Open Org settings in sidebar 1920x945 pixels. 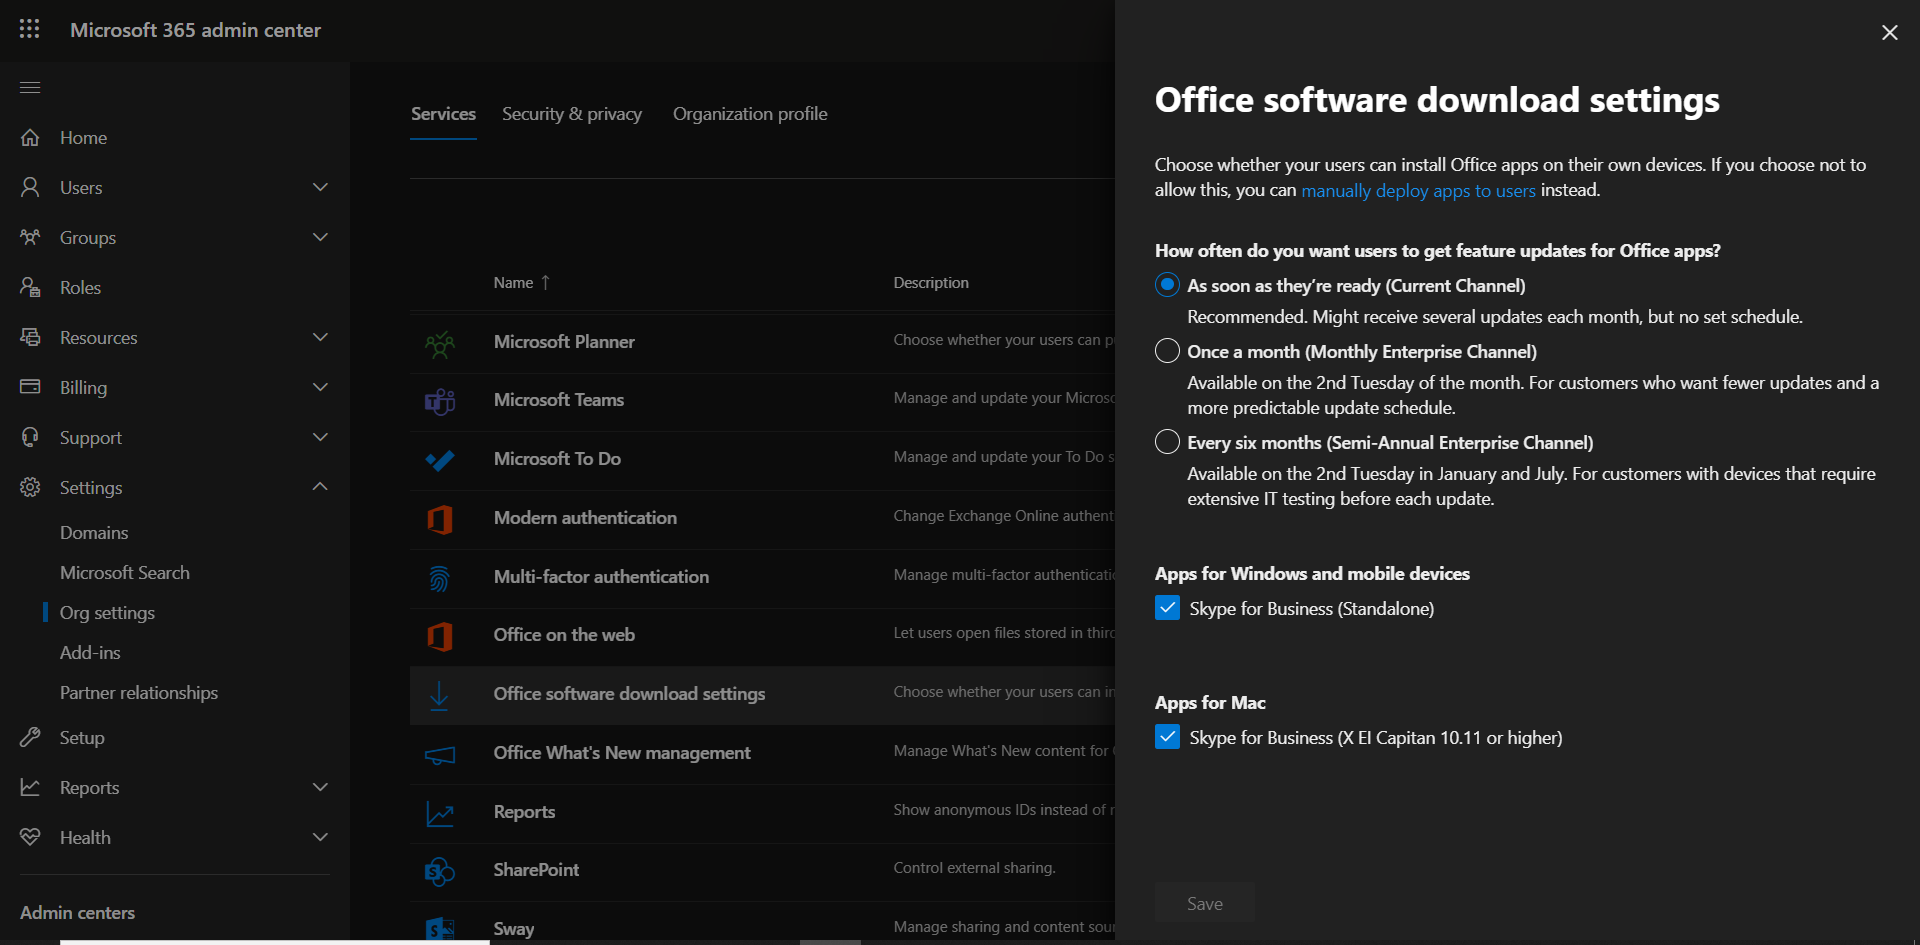(107, 613)
